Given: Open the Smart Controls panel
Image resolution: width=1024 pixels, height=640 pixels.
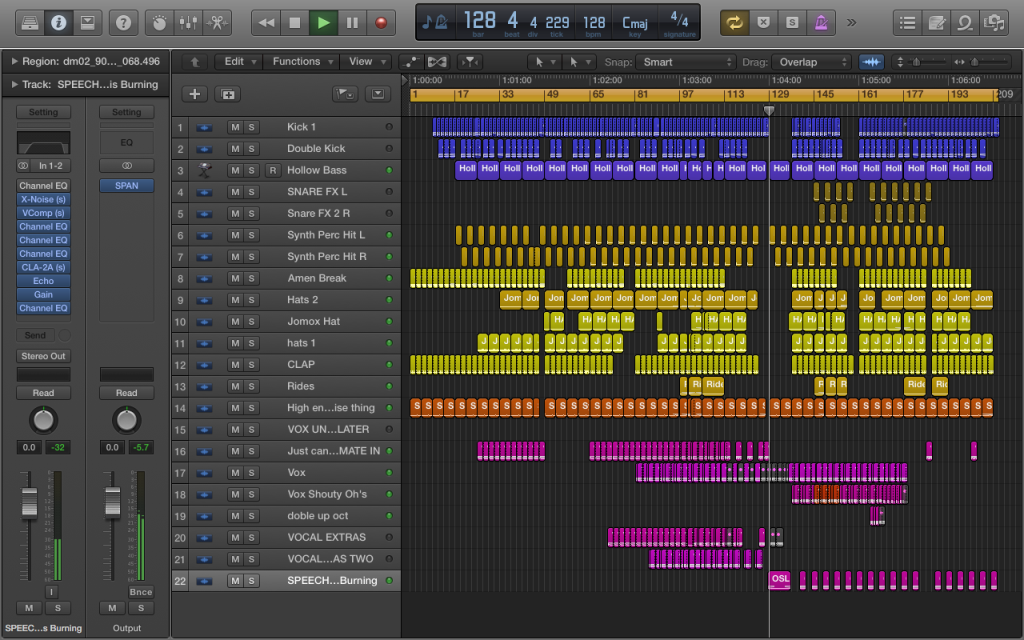Looking at the screenshot, I should (x=158, y=21).
